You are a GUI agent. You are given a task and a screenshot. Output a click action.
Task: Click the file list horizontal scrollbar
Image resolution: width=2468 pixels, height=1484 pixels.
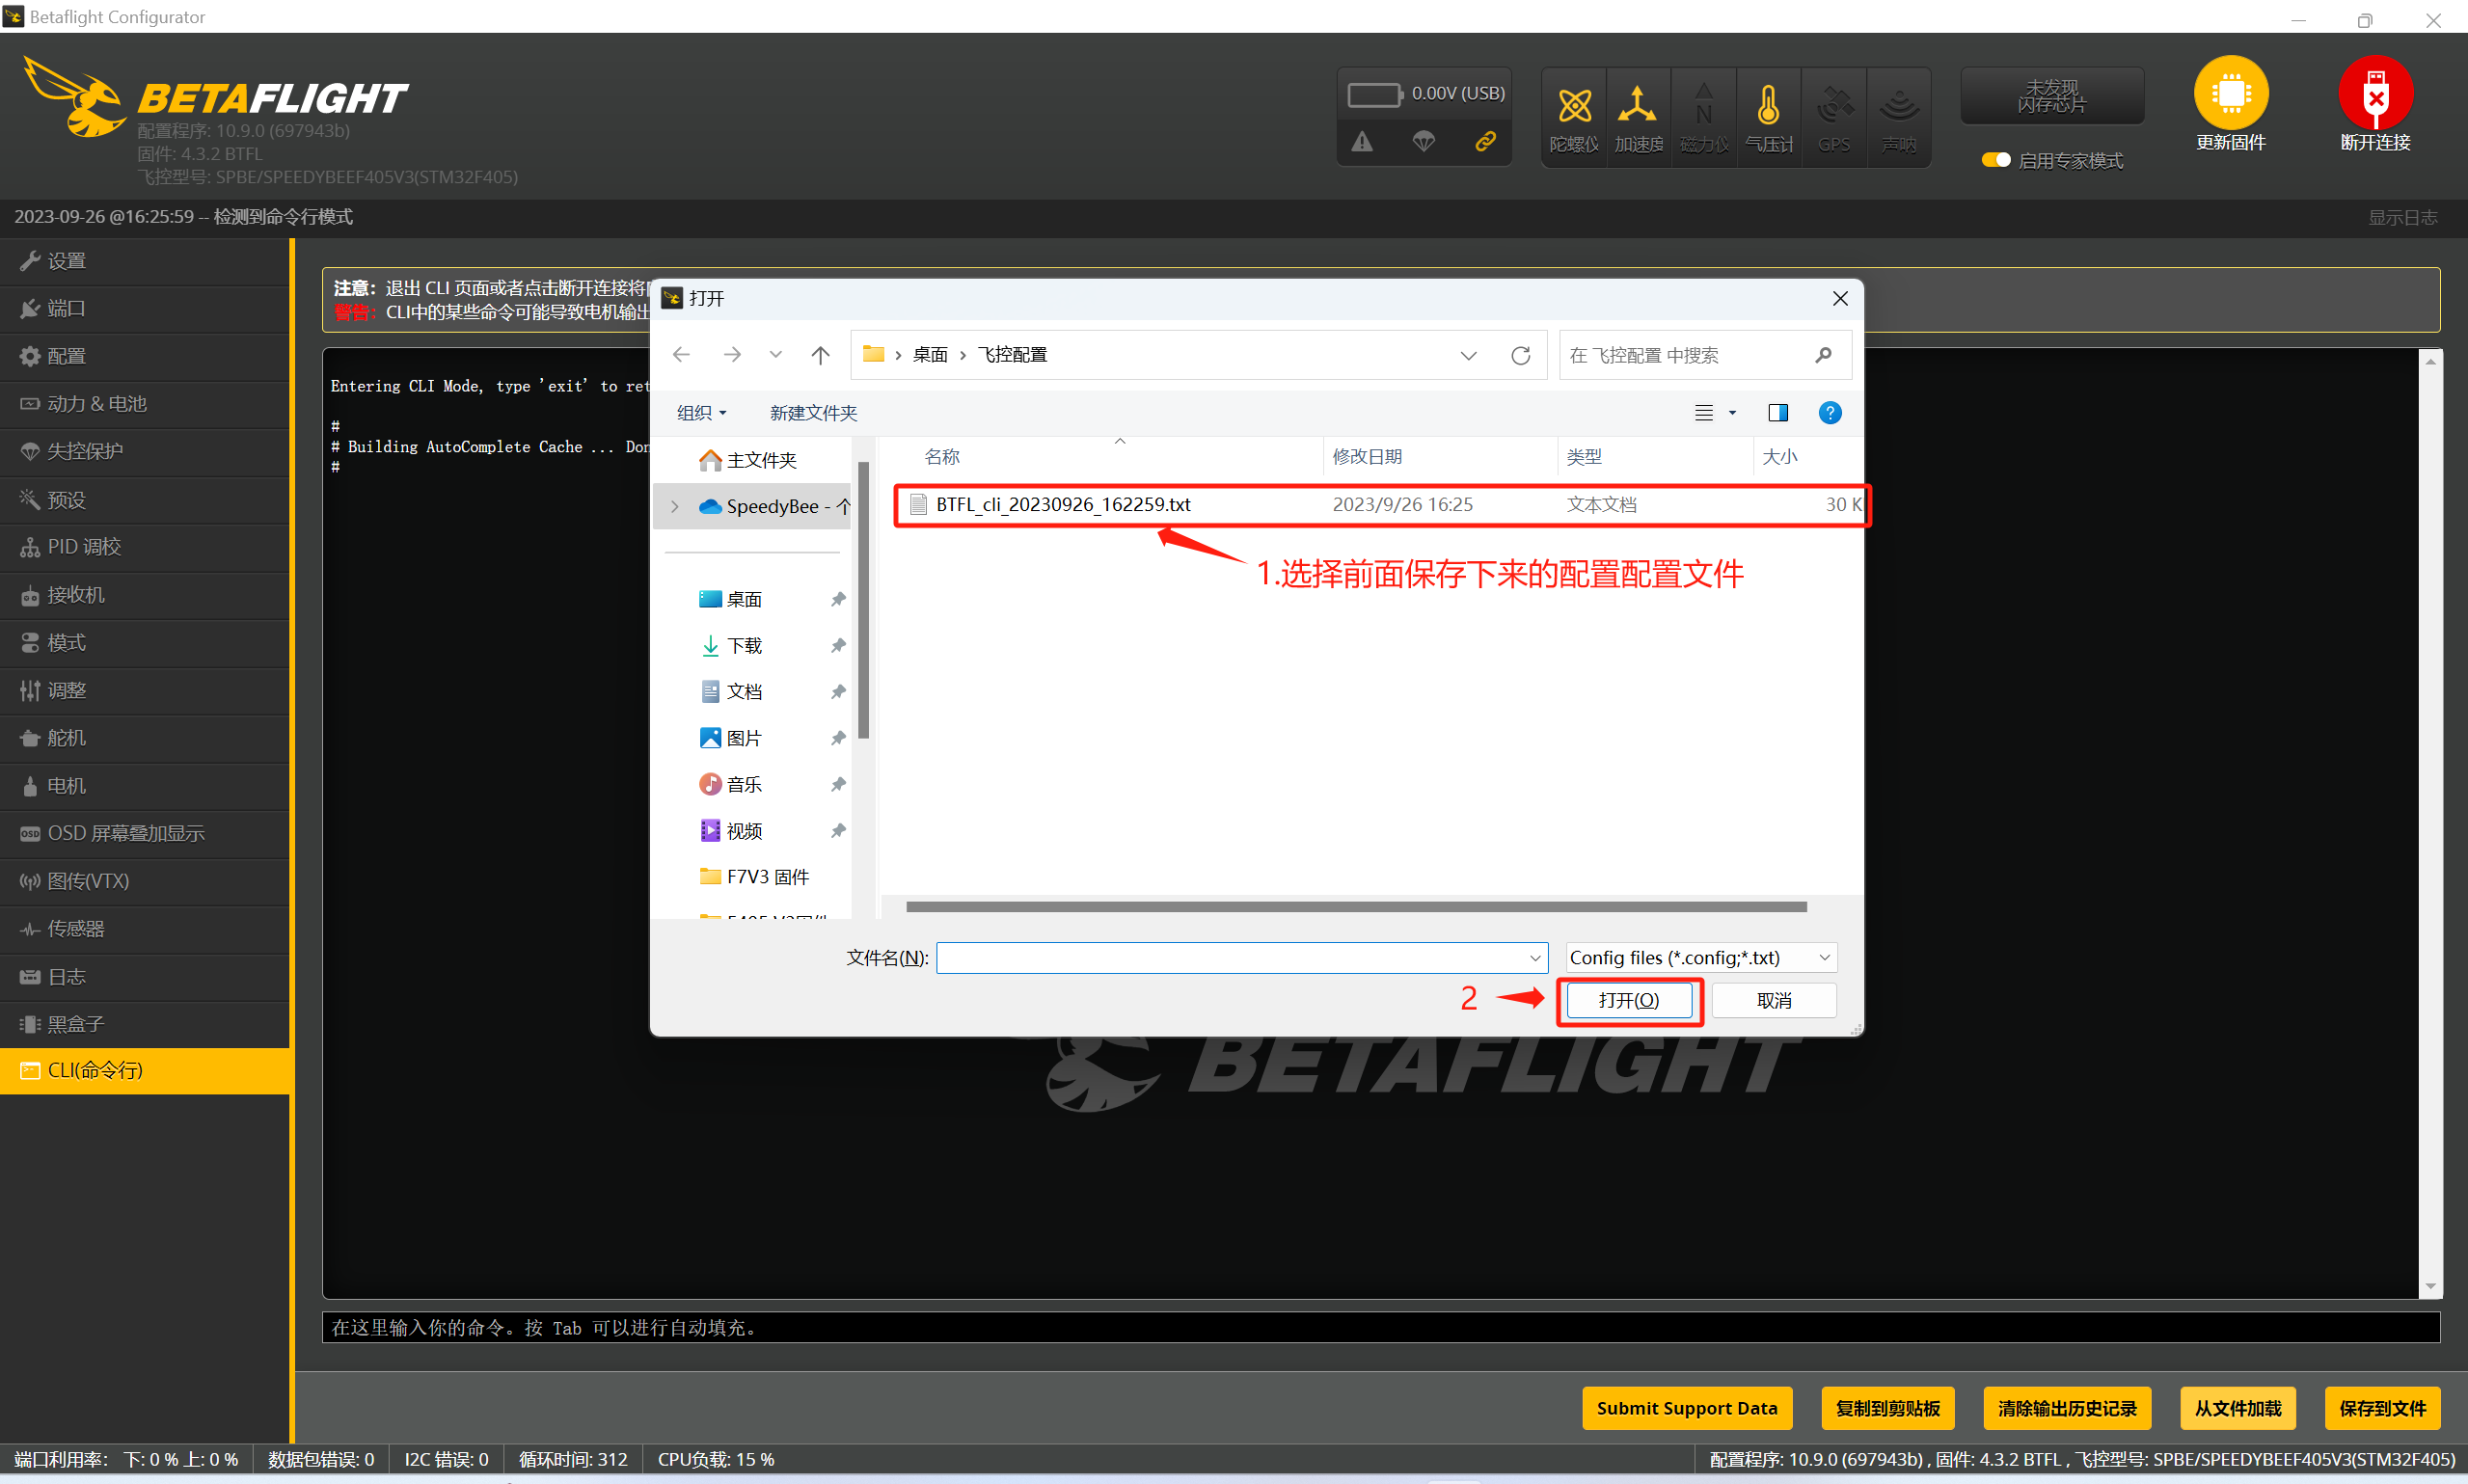point(1355,906)
